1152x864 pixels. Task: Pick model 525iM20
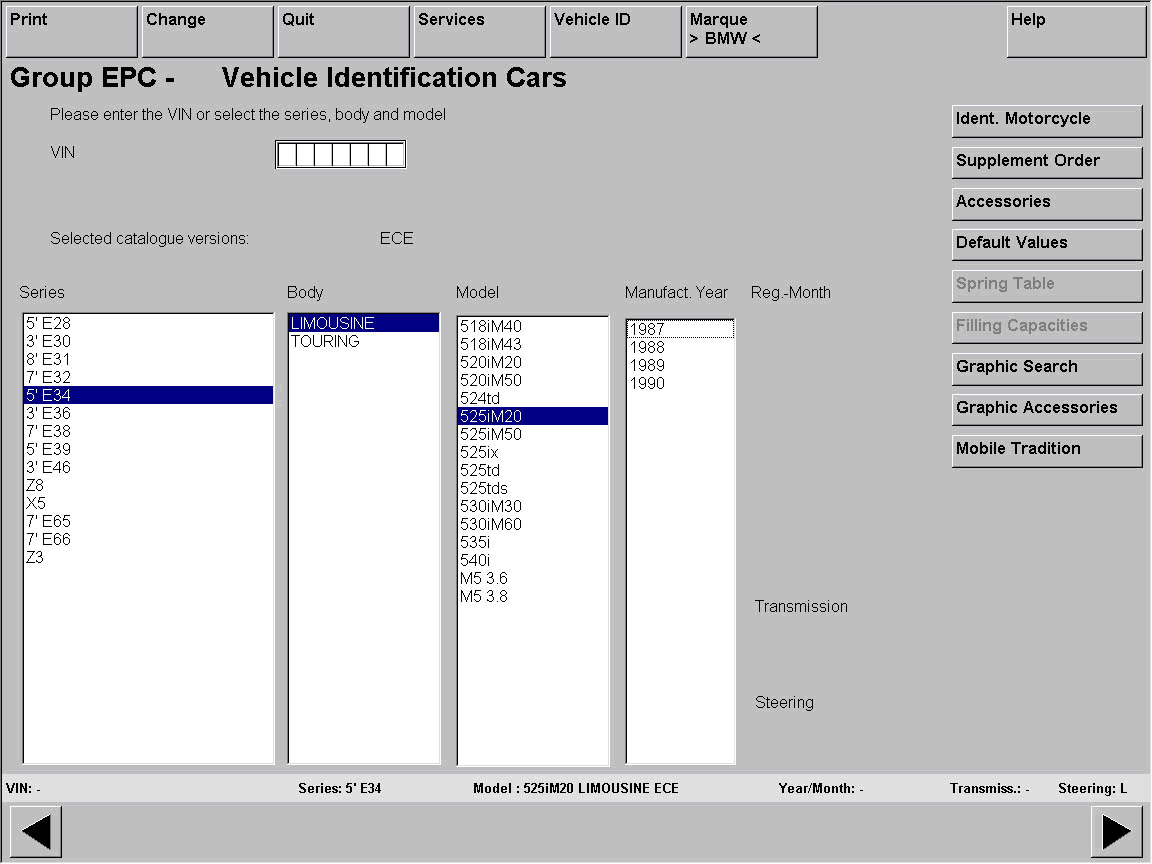(x=533, y=416)
